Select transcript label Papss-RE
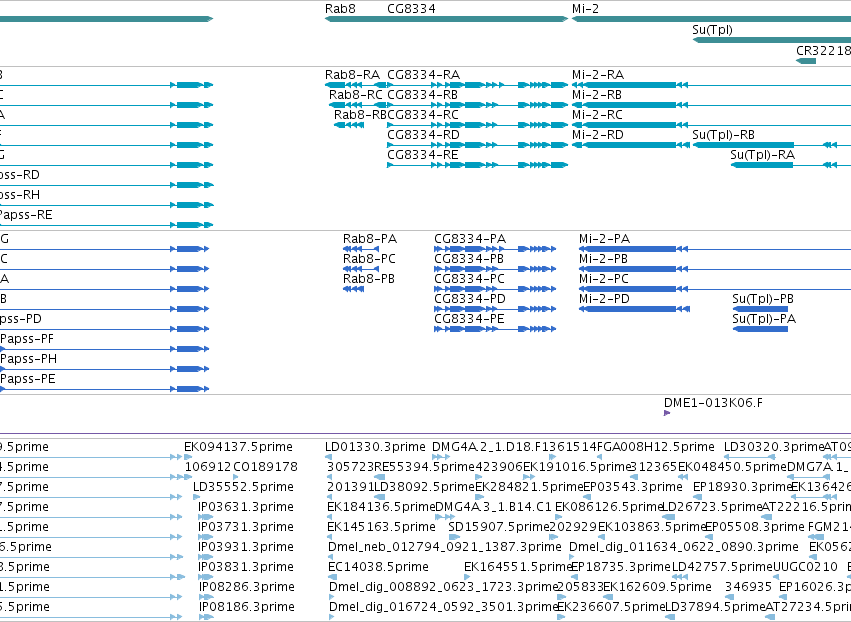Viewport: 851px width, 622px height. click(26, 215)
